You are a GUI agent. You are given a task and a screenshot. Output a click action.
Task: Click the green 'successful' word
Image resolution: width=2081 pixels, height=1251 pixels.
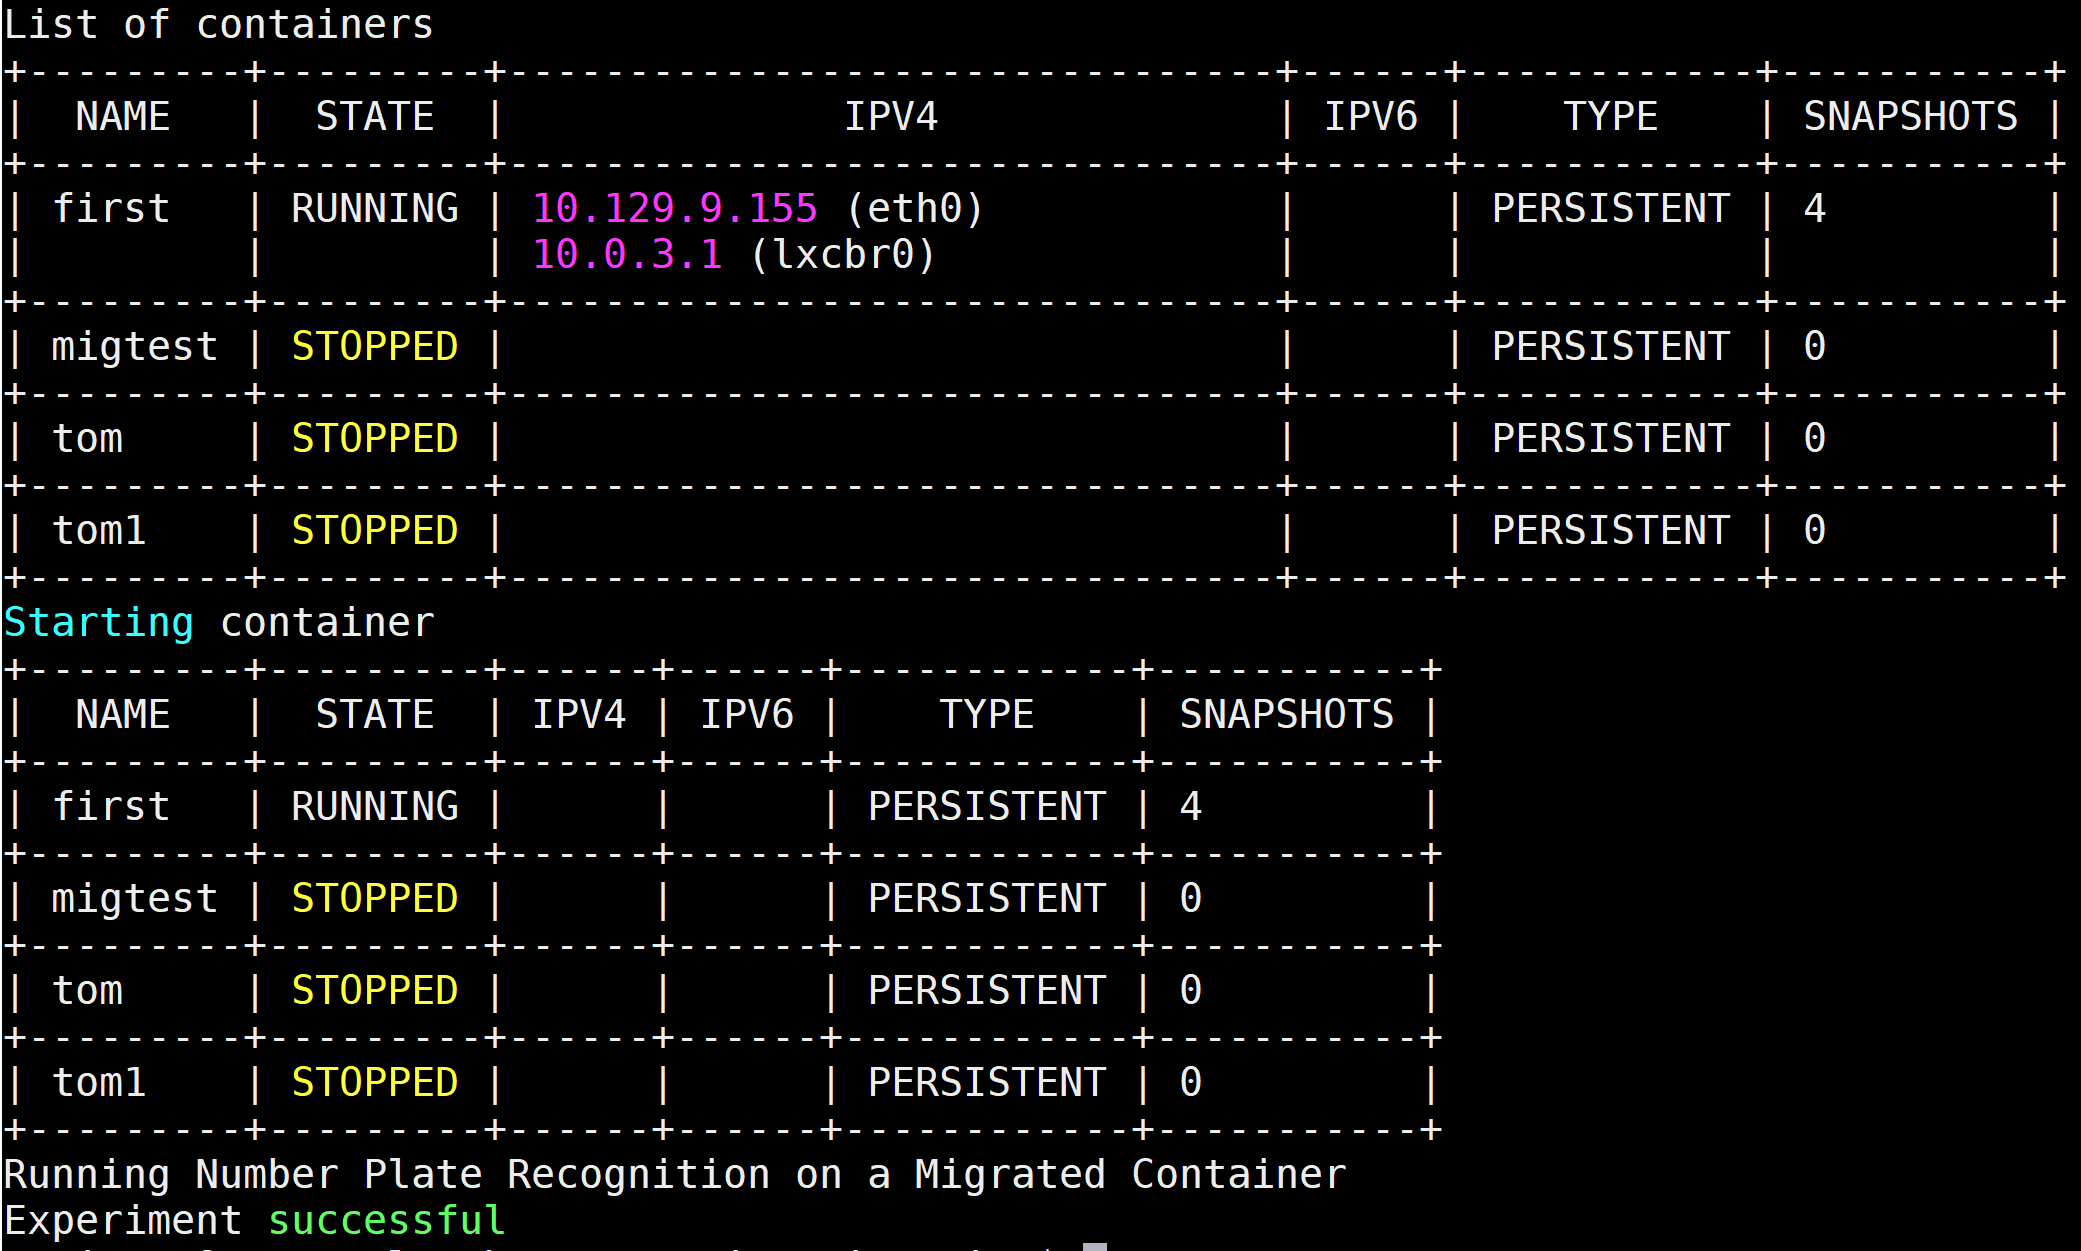click(386, 1221)
